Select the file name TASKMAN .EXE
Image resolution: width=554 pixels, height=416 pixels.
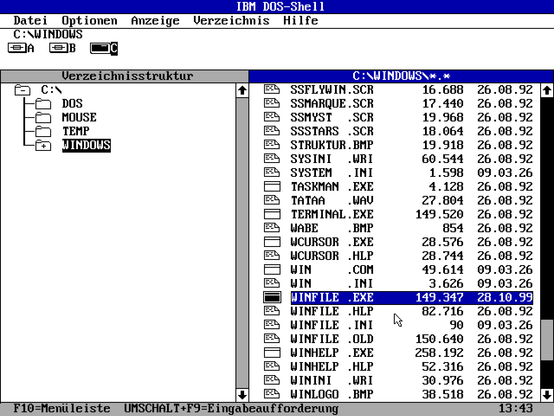coord(332,187)
